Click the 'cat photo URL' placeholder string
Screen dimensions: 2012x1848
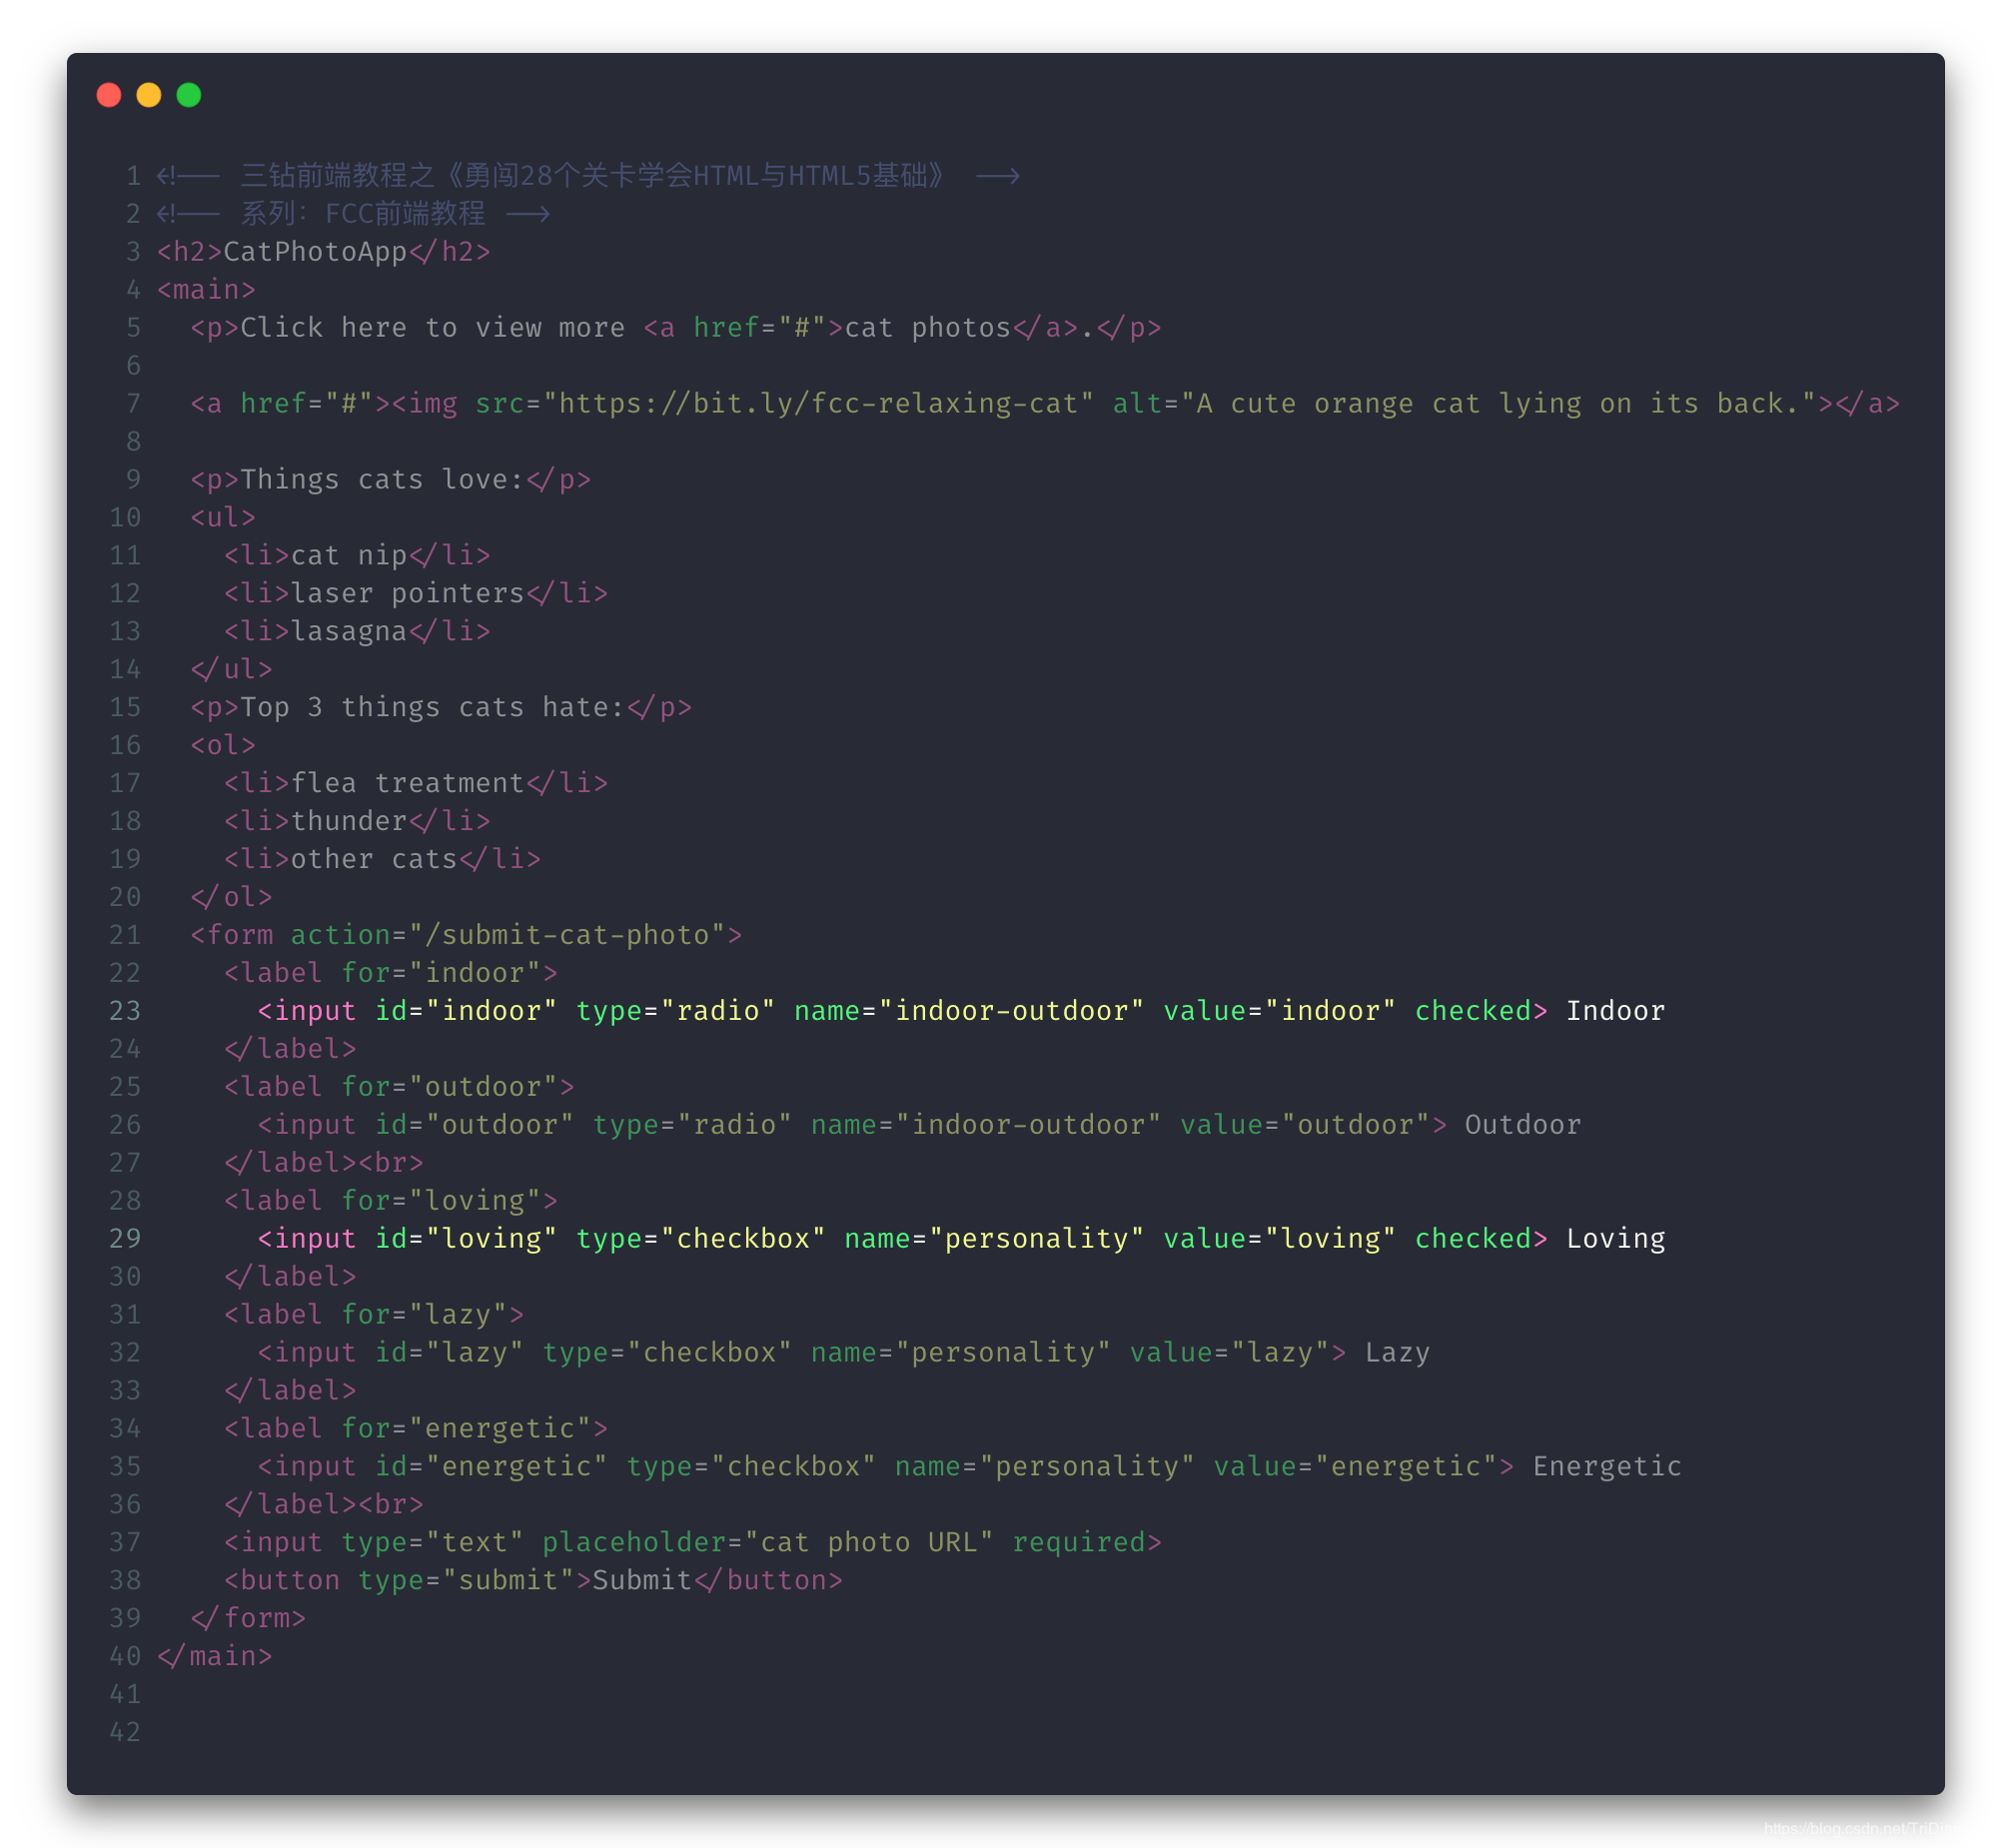click(868, 1542)
